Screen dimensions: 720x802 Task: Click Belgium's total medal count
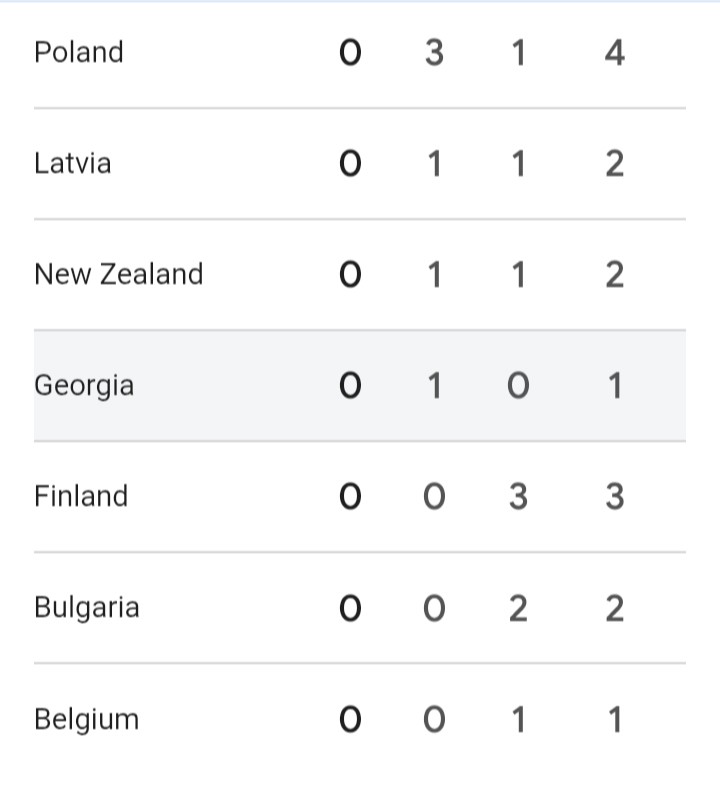click(x=614, y=720)
